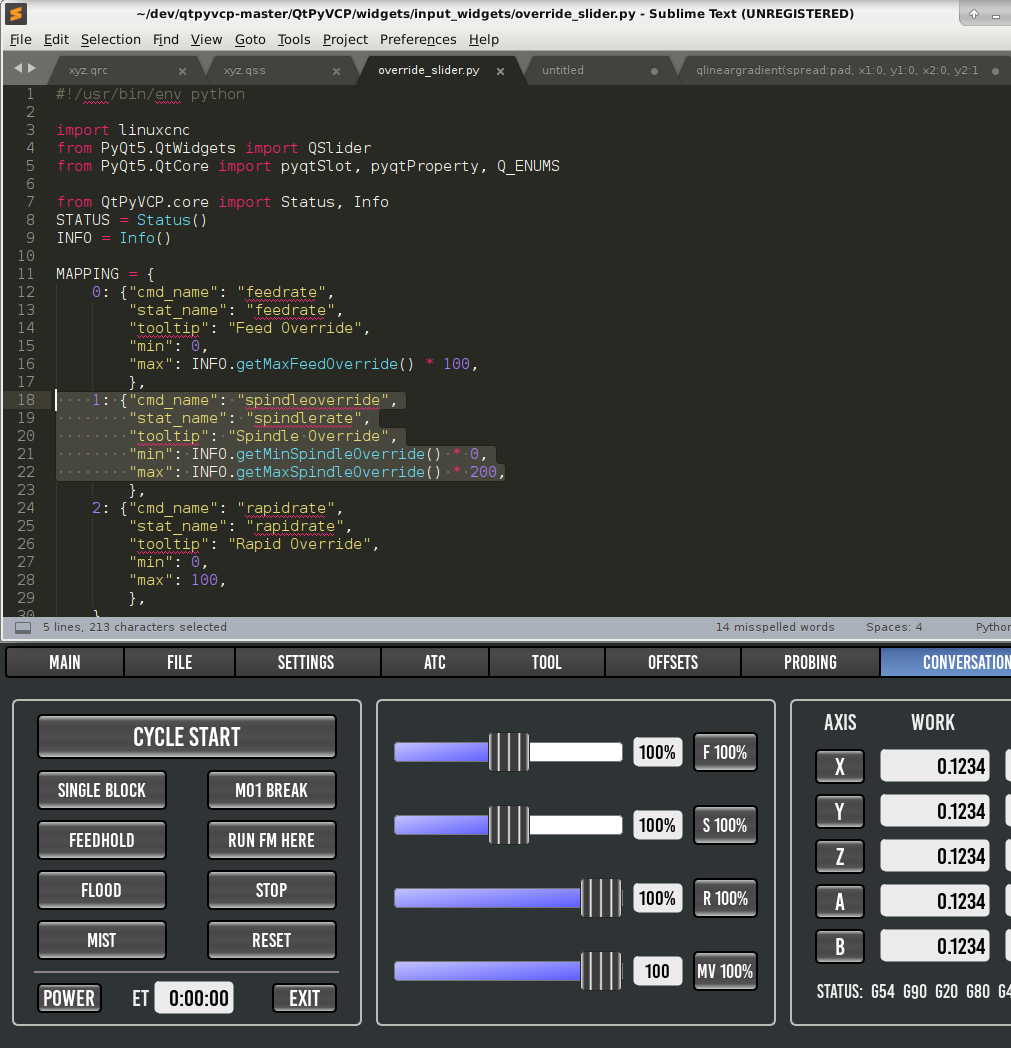This screenshot has height=1048, width=1011.
Task: Open the Goto menu
Action: pyautogui.click(x=251, y=39)
